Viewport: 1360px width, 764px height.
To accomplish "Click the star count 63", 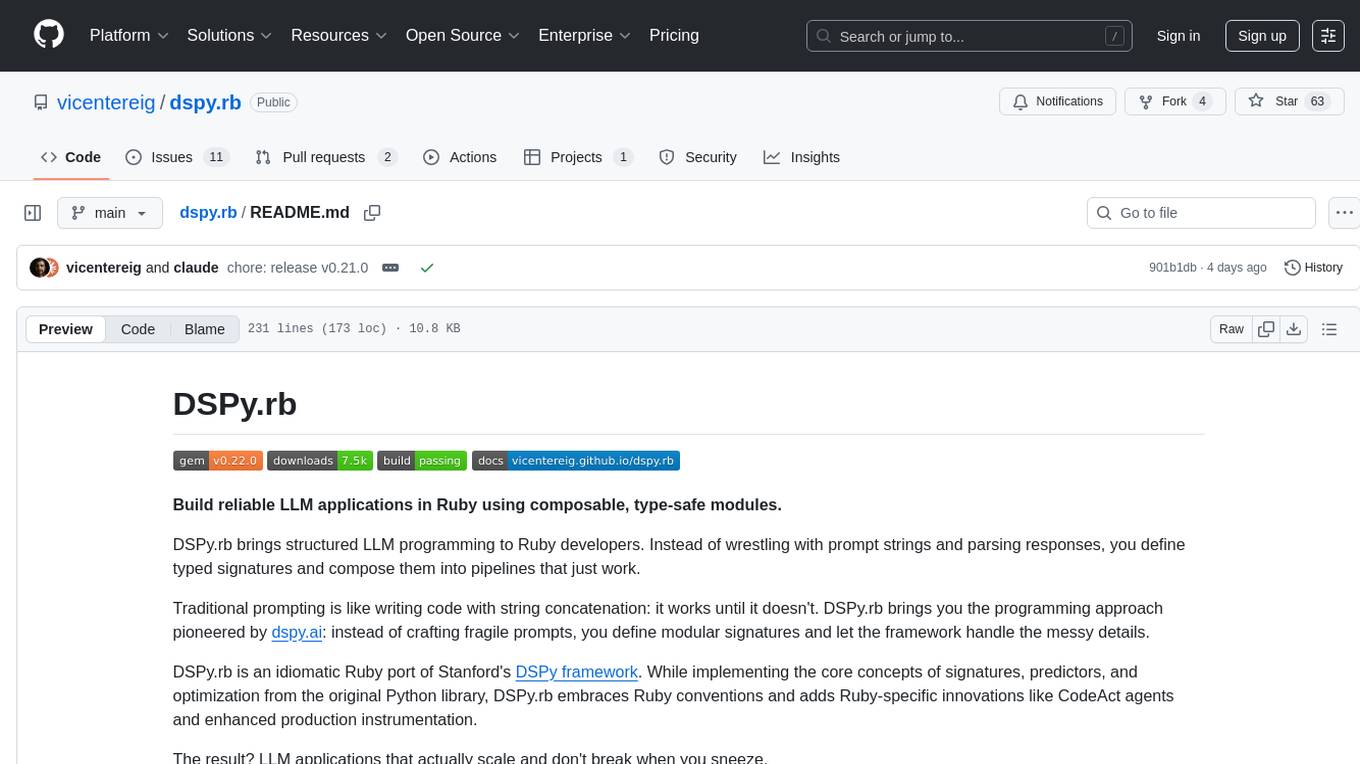I will click(x=1317, y=101).
